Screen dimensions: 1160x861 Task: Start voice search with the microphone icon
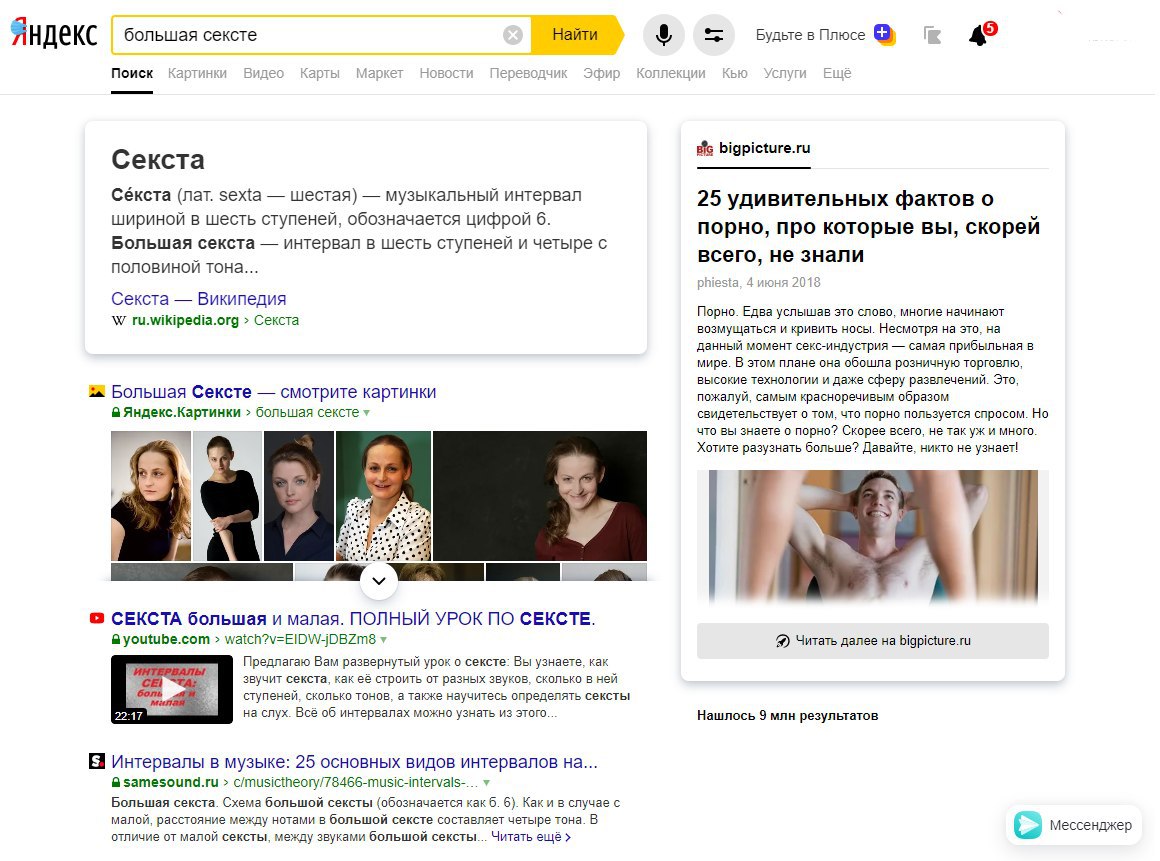point(664,35)
